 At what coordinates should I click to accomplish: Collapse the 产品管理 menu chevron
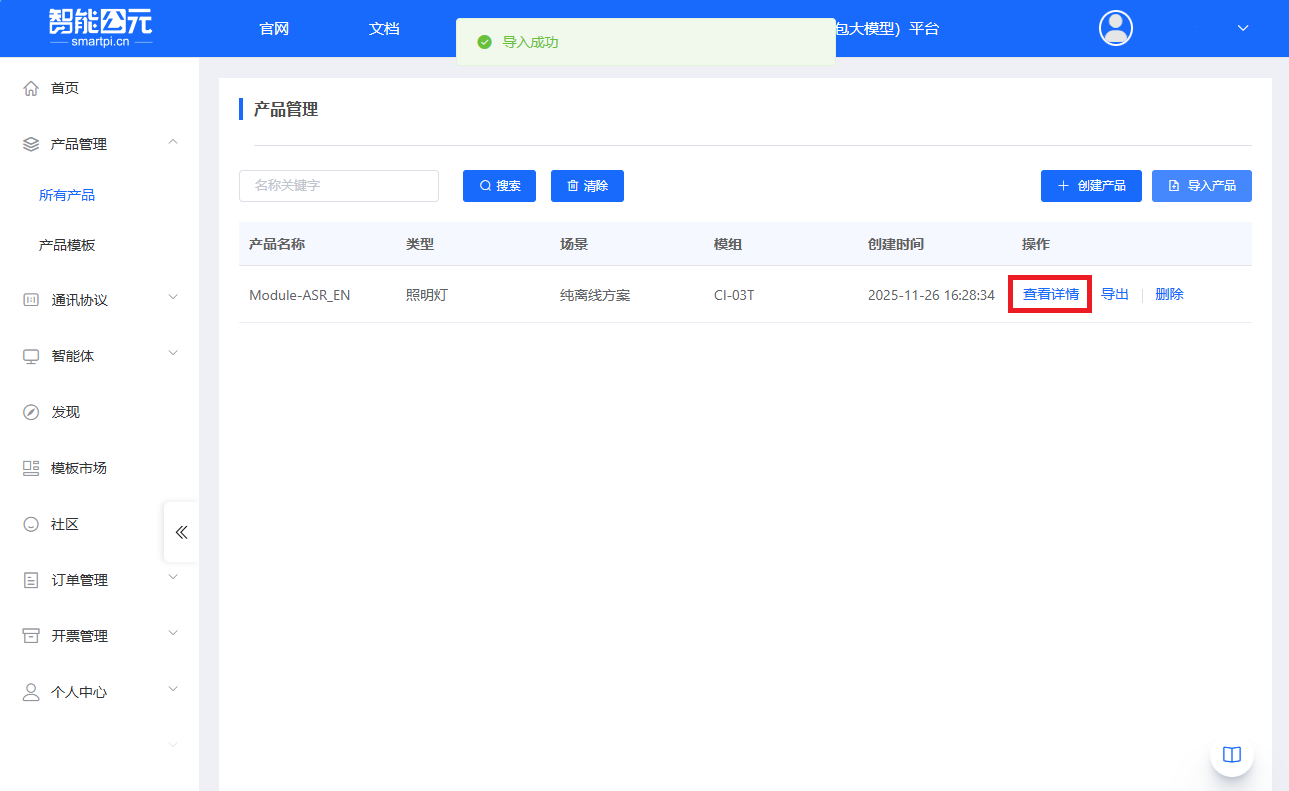[173, 143]
